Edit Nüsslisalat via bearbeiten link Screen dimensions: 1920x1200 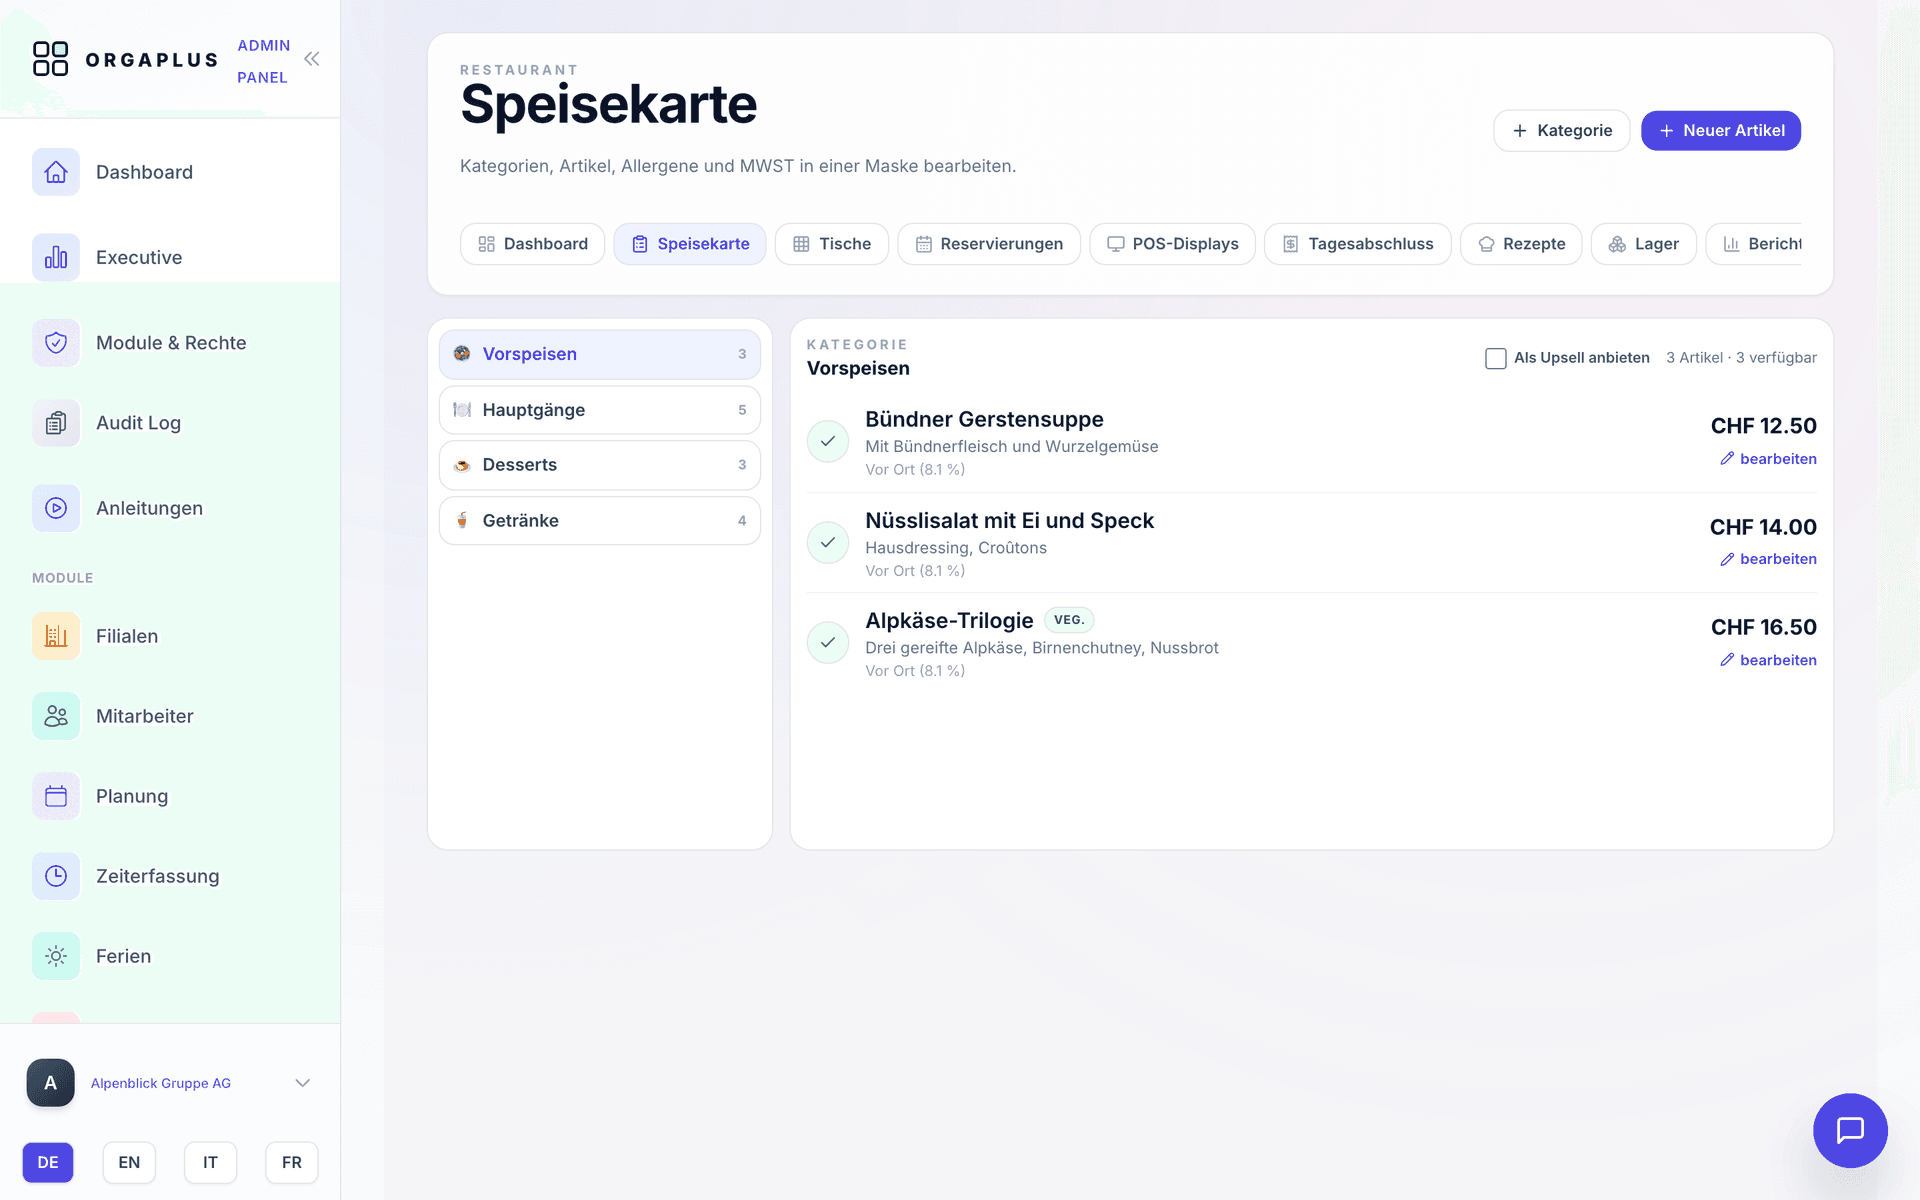tap(1768, 559)
